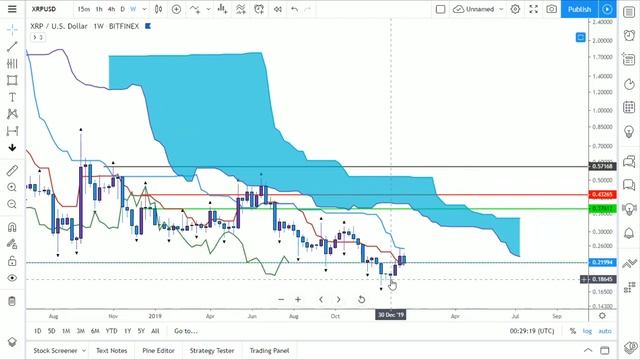
Task: Open chart settings gear
Action: click(515, 9)
